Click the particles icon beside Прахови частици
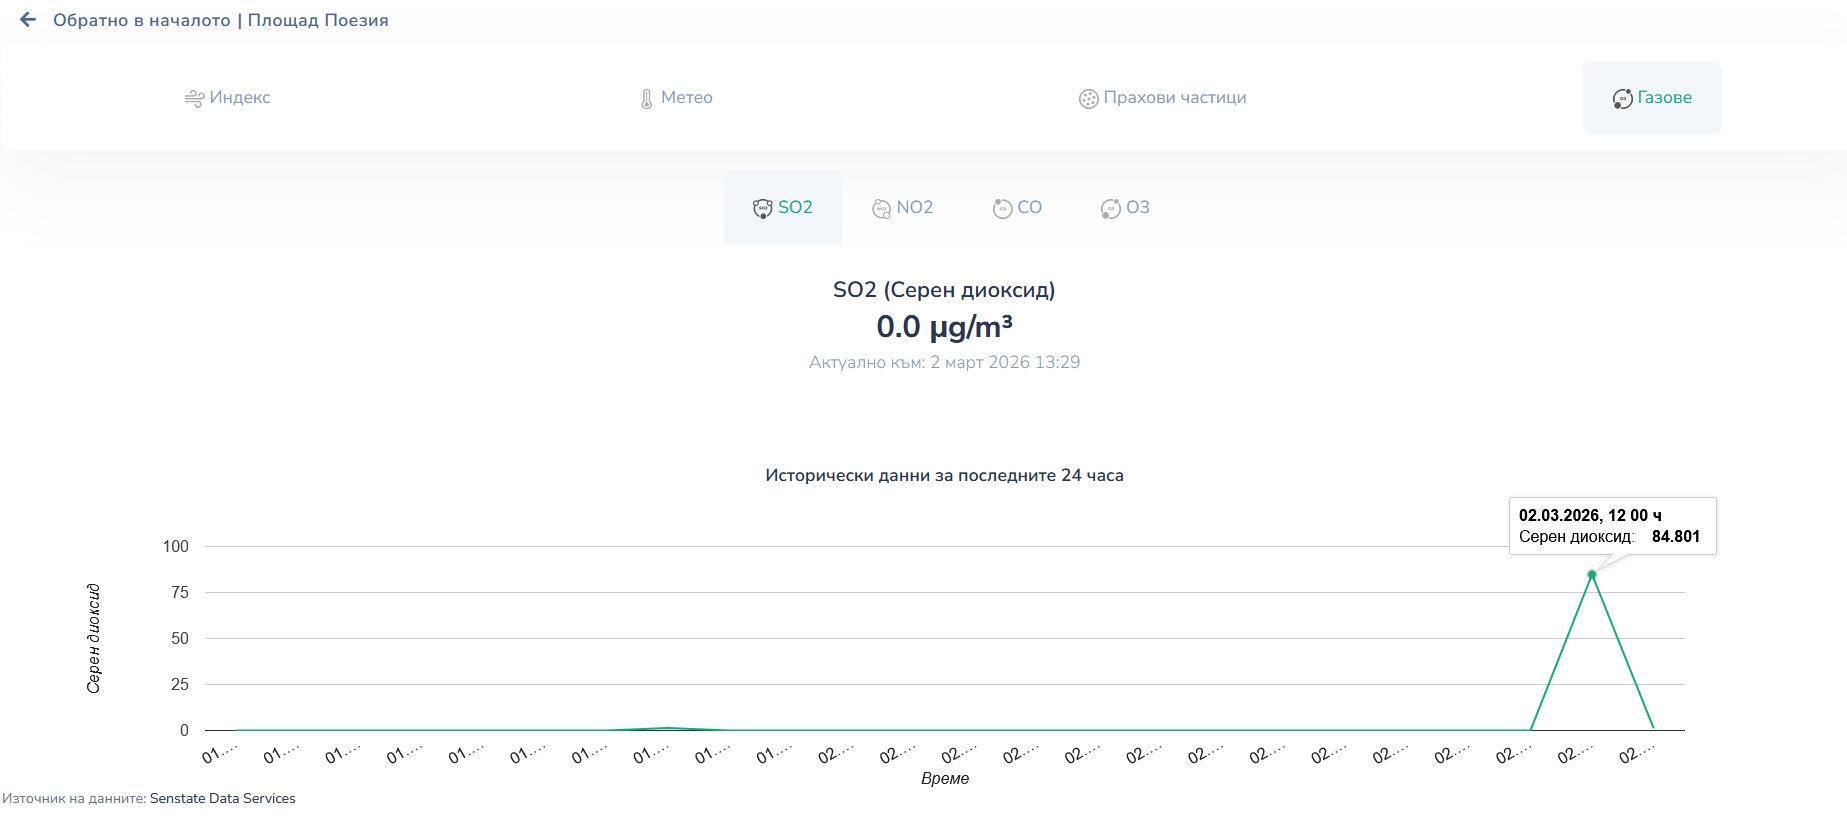This screenshot has height=826, width=1847. tap(1088, 98)
